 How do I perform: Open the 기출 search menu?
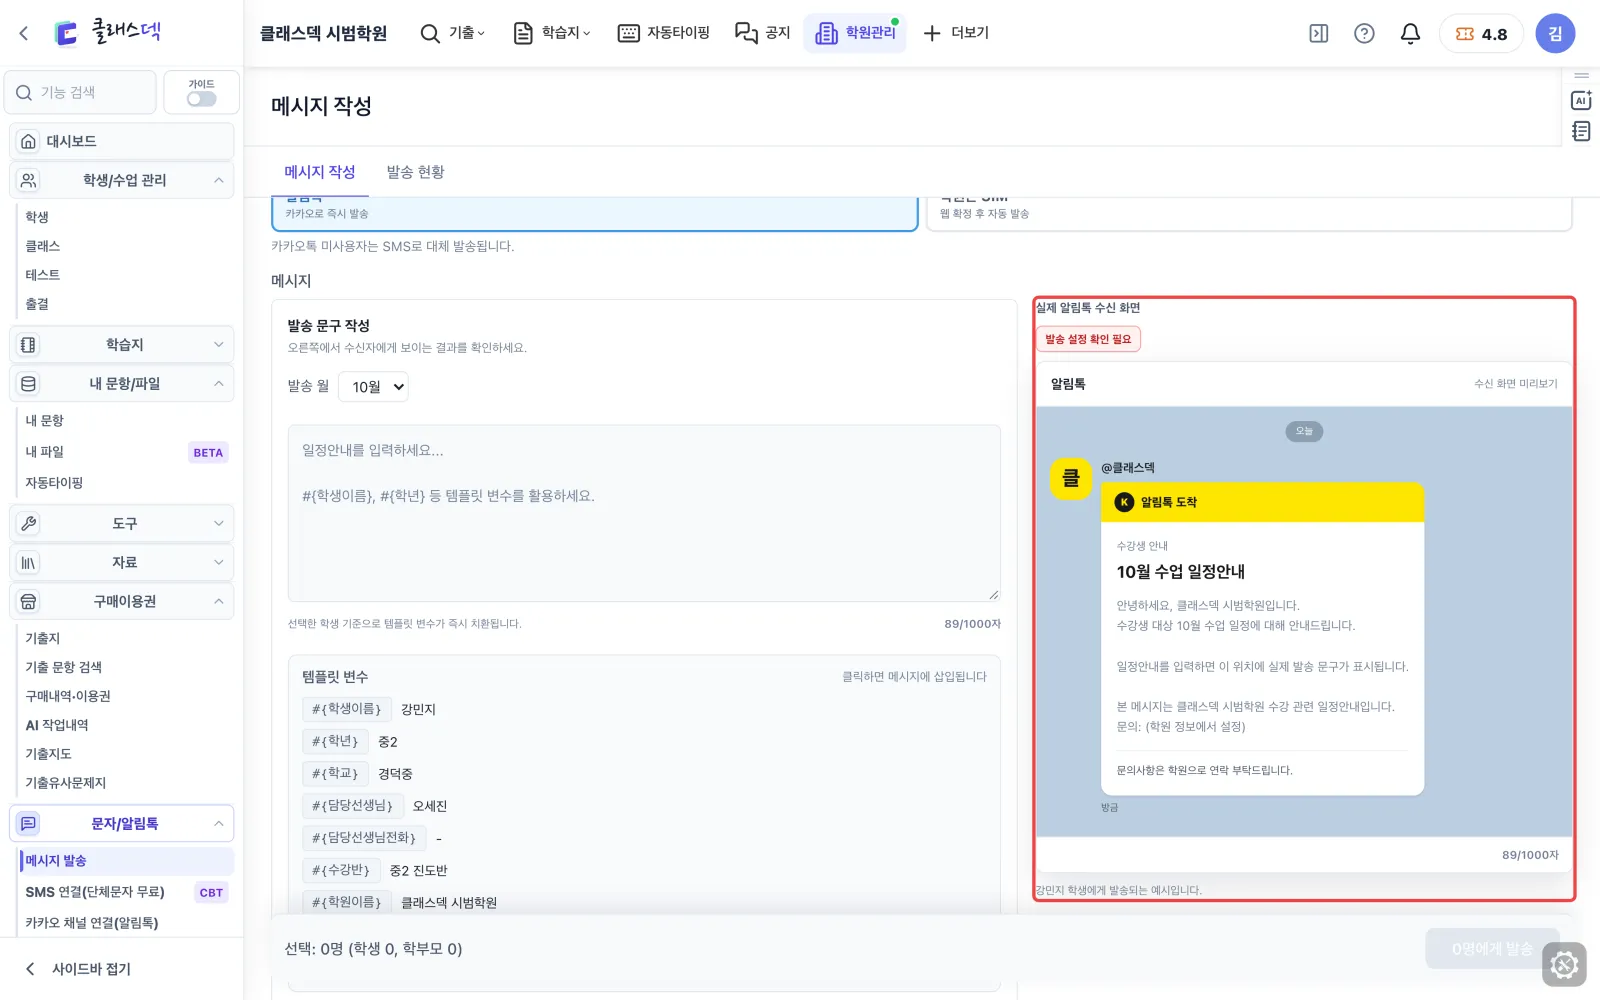click(452, 33)
